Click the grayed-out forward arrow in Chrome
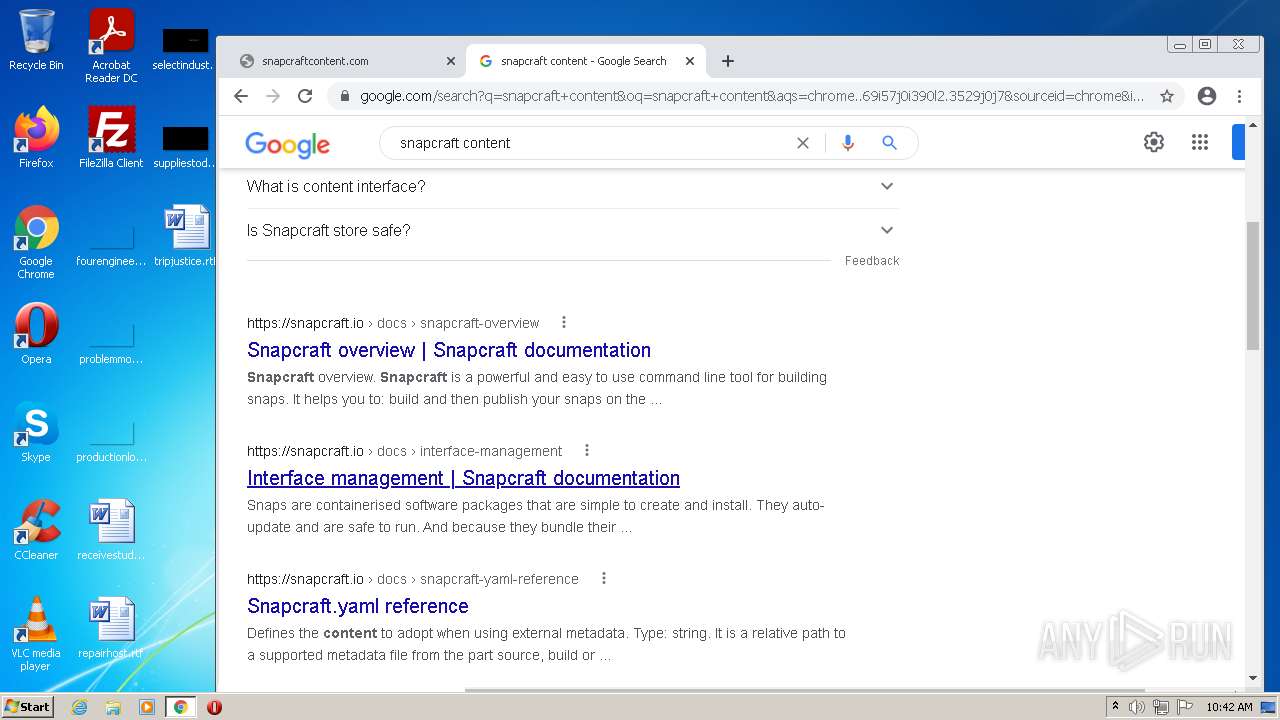This screenshot has height=720, width=1280. [x=273, y=96]
